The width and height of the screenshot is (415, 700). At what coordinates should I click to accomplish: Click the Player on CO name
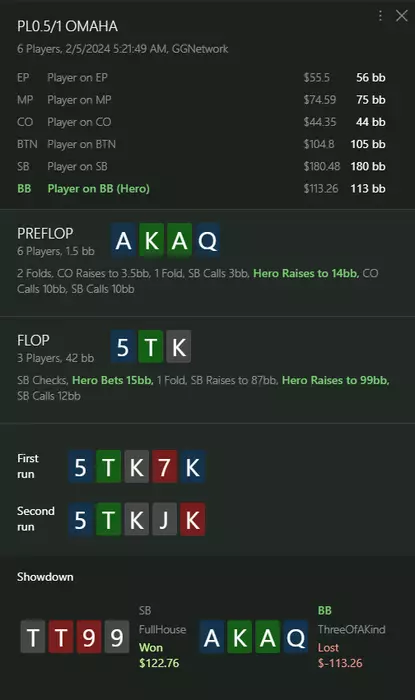79,122
